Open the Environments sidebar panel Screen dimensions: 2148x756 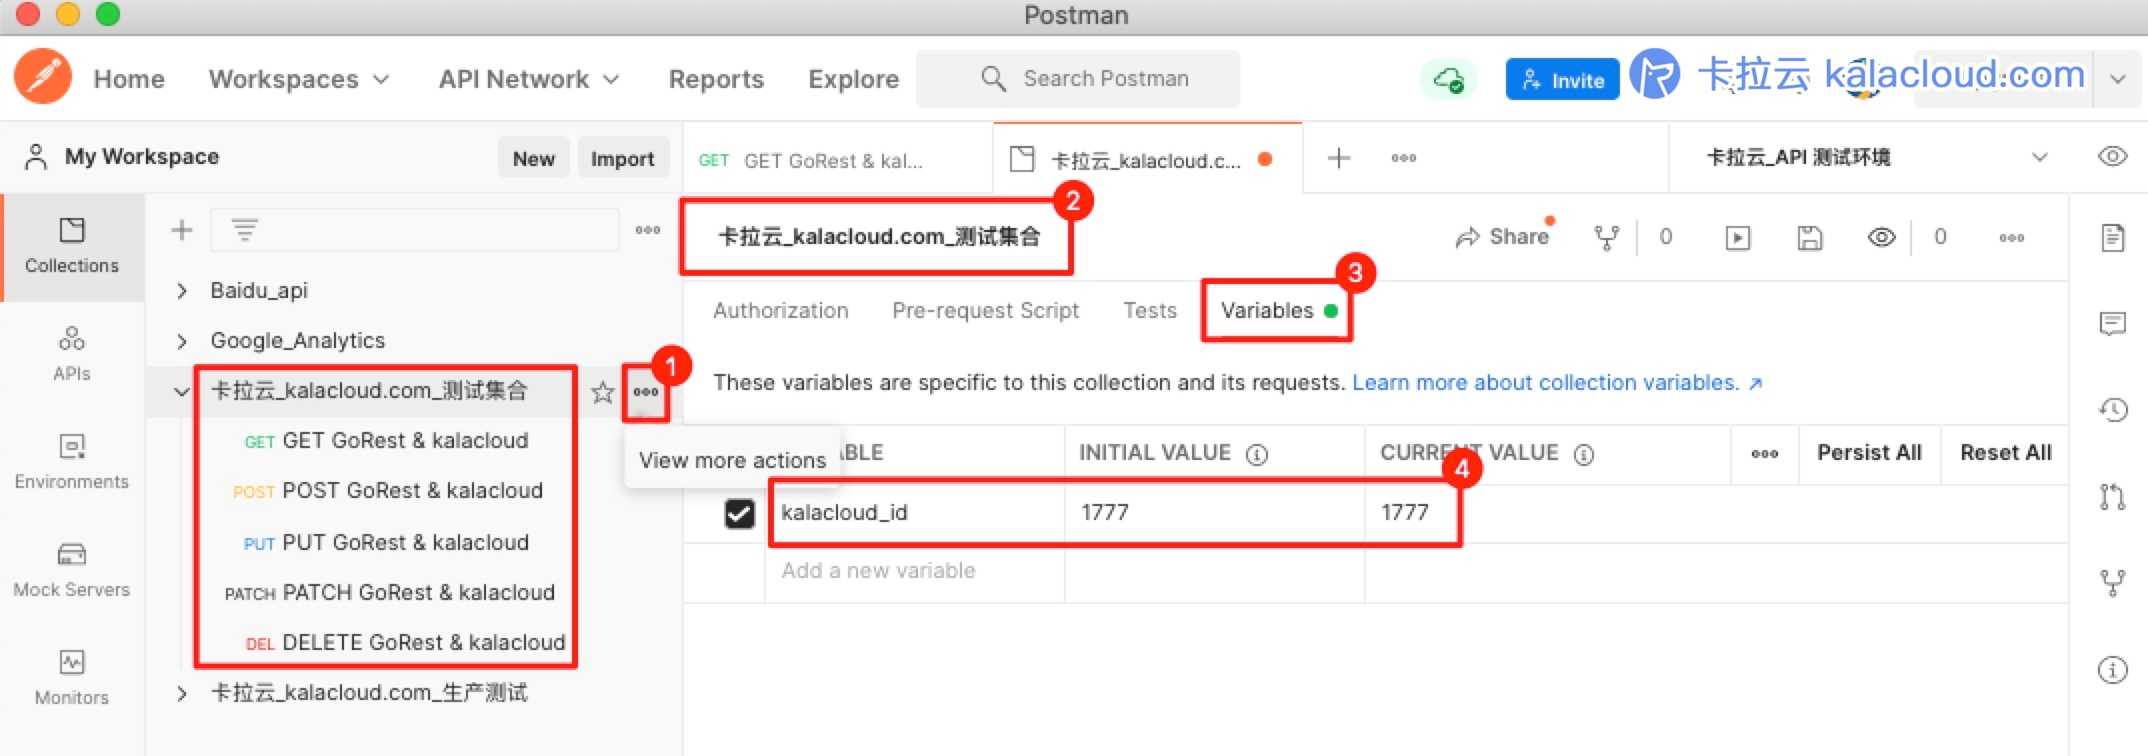pyautogui.click(x=72, y=462)
